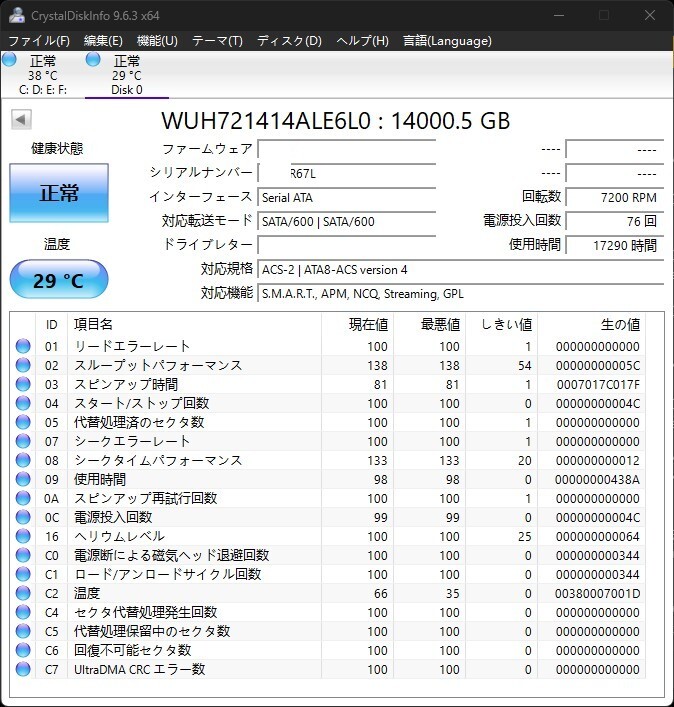The height and width of the screenshot is (707, 674).
Task: Select the UltraDMA CRC エラー数 row name
Action: click(139, 669)
